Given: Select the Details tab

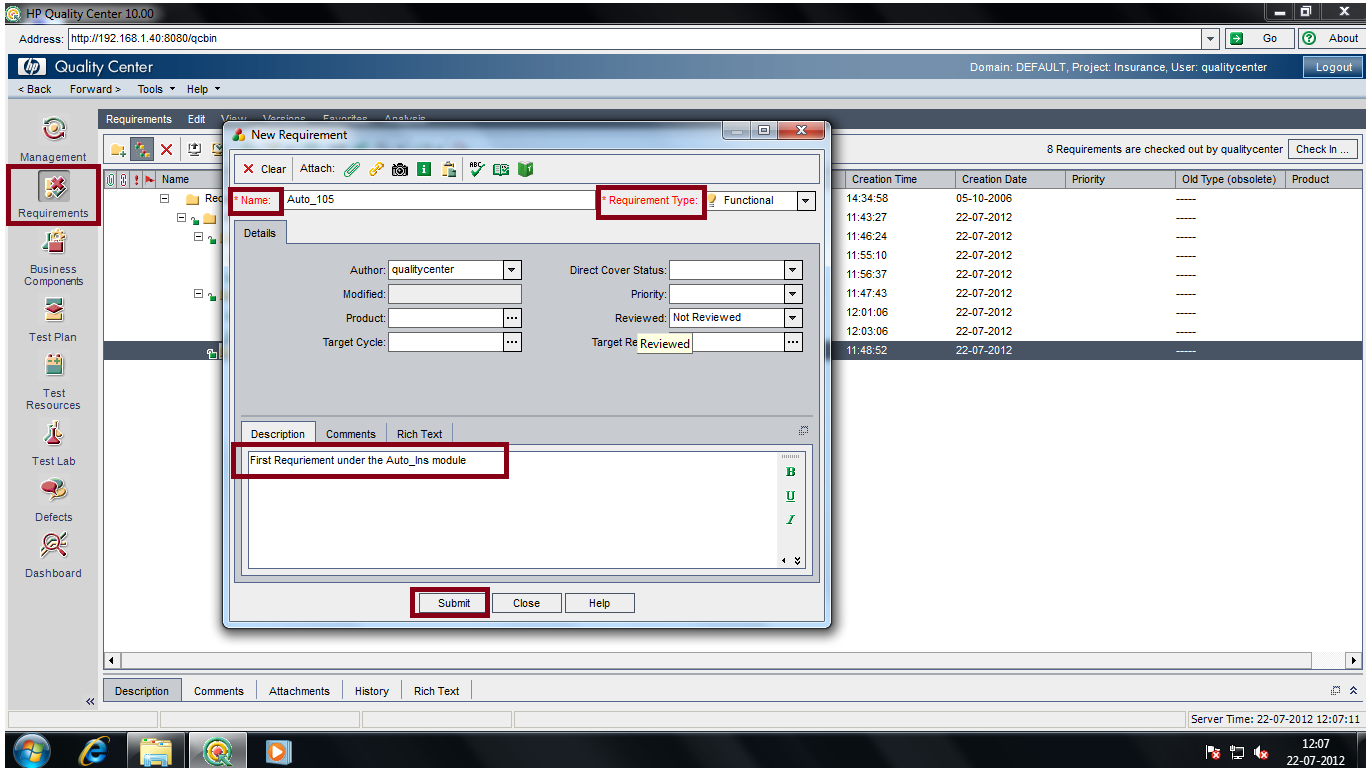Looking at the screenshot, I should (260, 232).
